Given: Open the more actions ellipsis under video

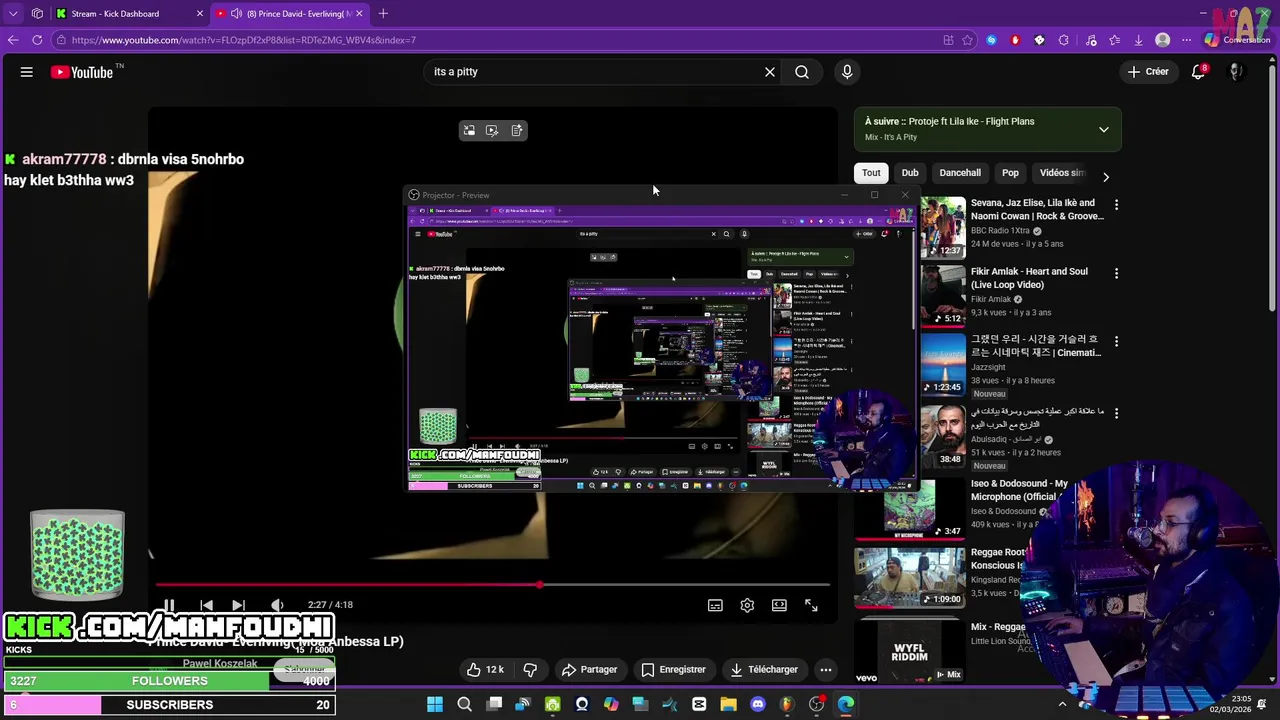Looking at the screenshot, I should 826,670.
